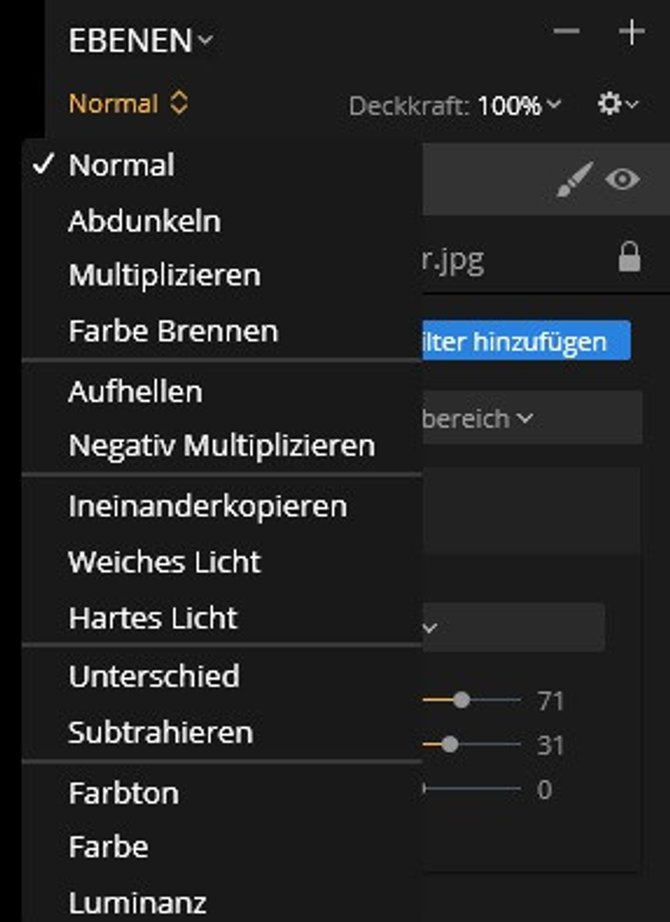Click the slider handle showing value 31
Image resolution: width=670 pixels, height=922 pixels.
tap(450, 744)
